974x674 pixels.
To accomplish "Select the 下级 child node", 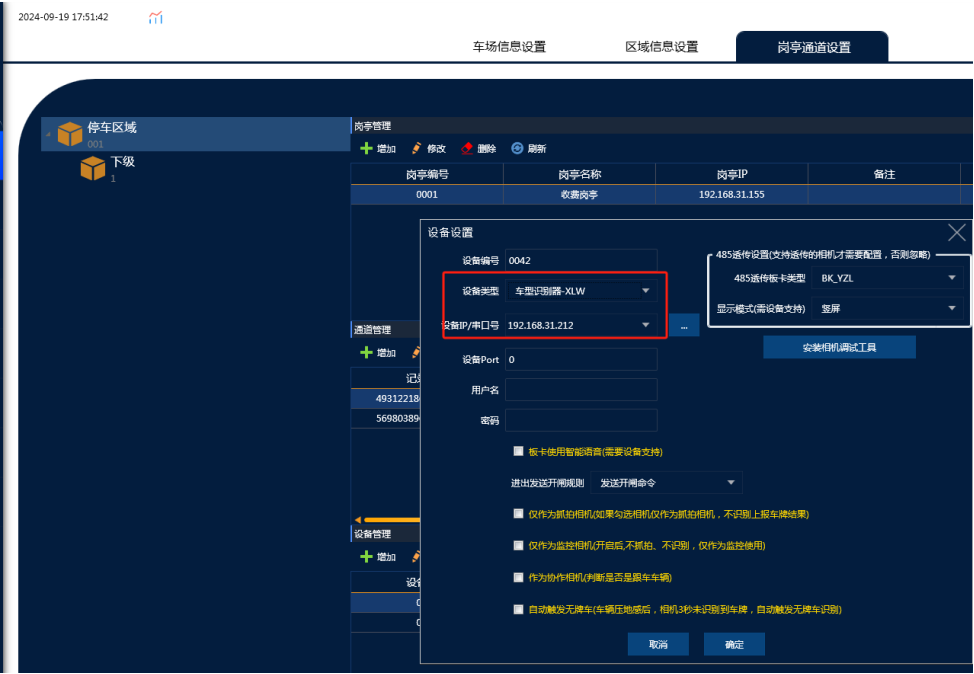I will (107, 168).
